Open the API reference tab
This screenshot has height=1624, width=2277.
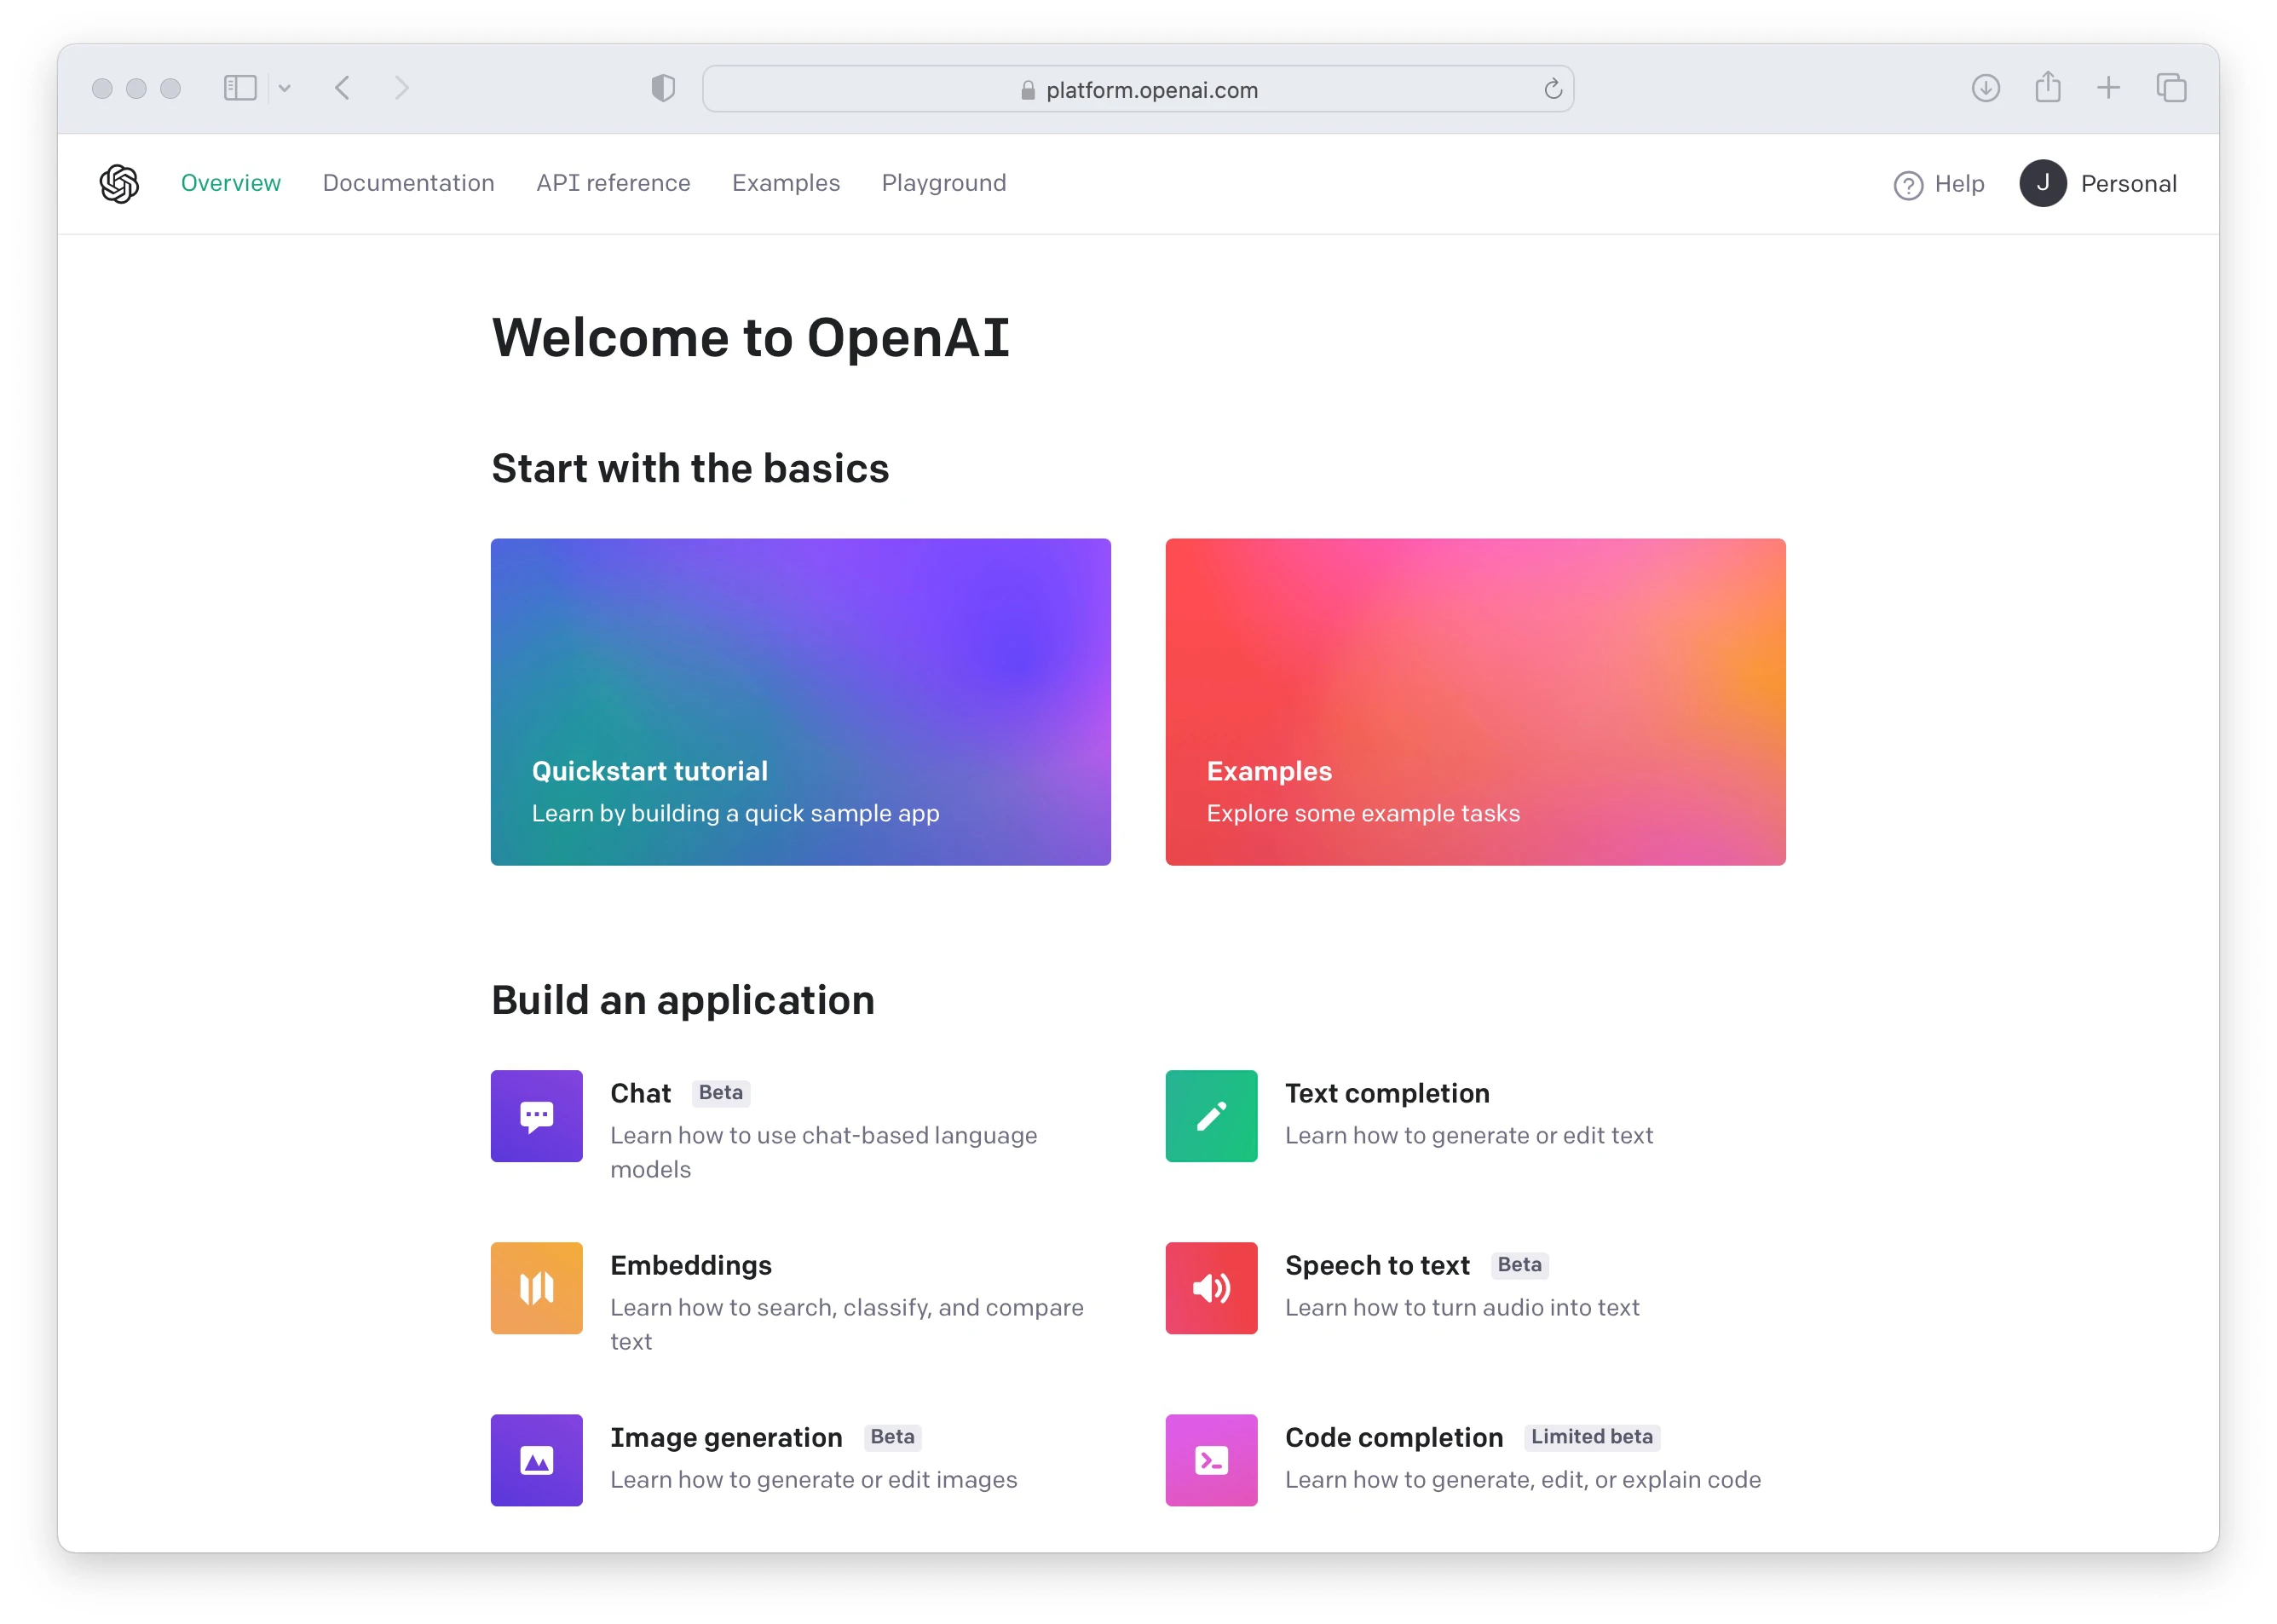click(613, 183)
